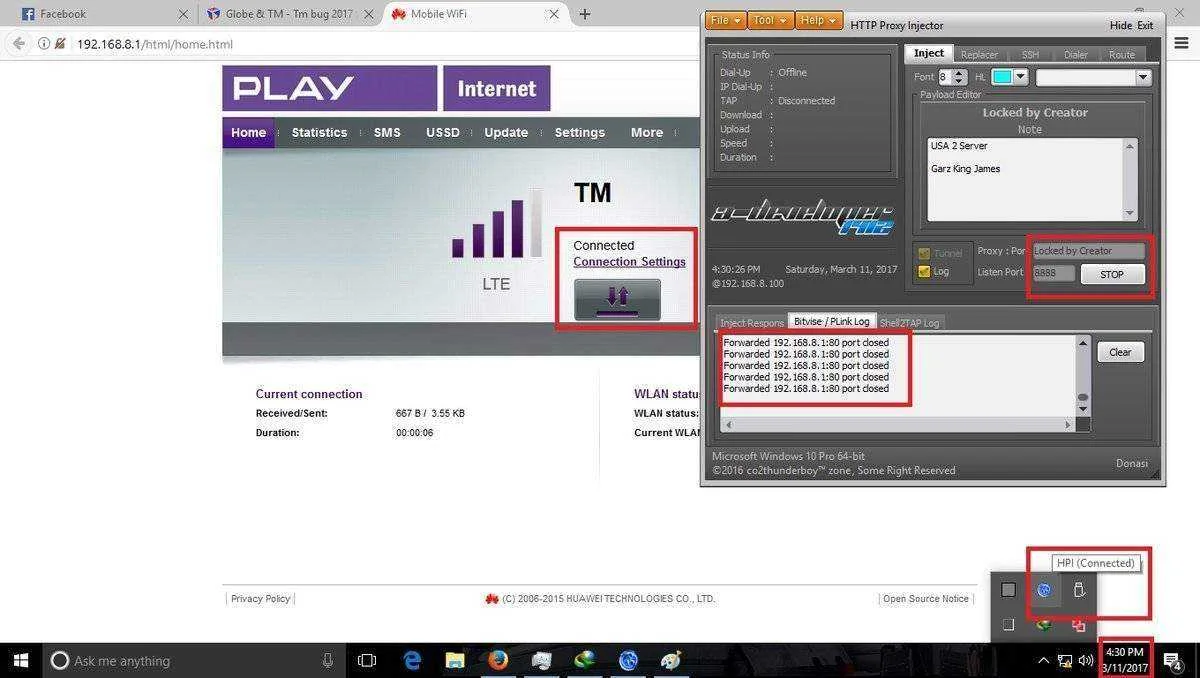1200x678 pixels.
Task: Open Task View on the taskbar
Action: point(367,660)
